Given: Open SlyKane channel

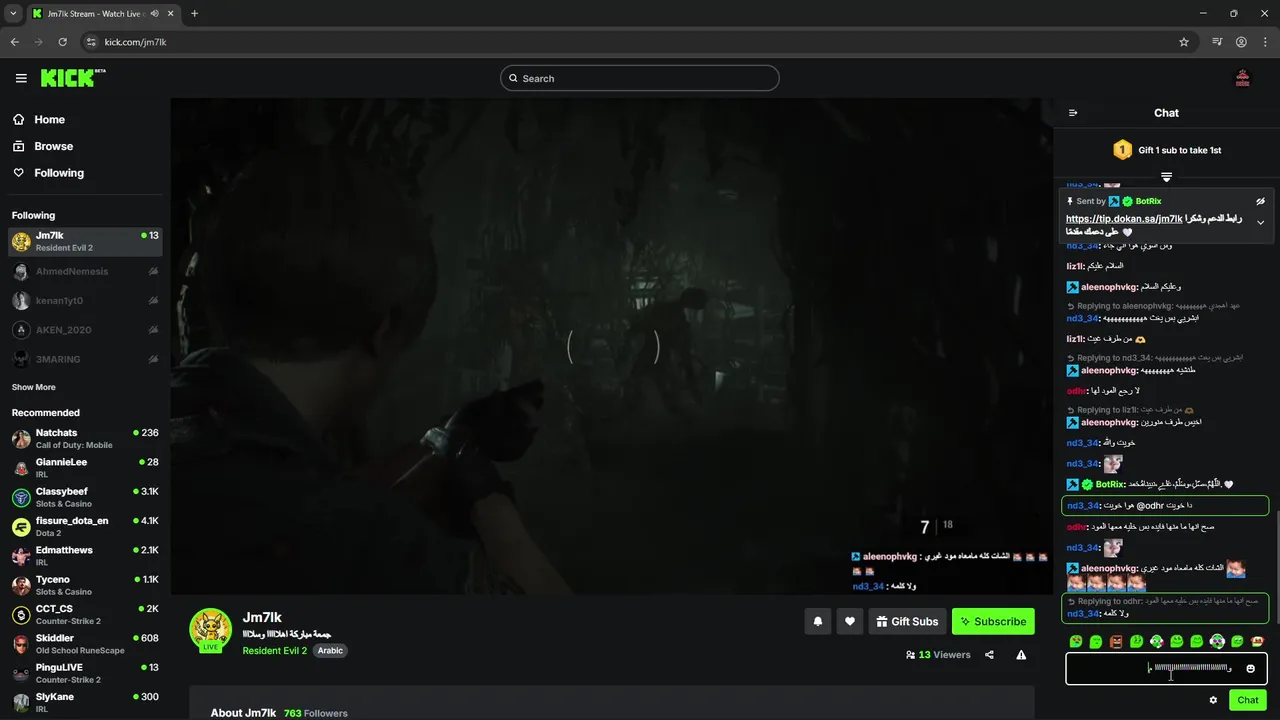Looking at the screenshot, I should pos(85,702).
